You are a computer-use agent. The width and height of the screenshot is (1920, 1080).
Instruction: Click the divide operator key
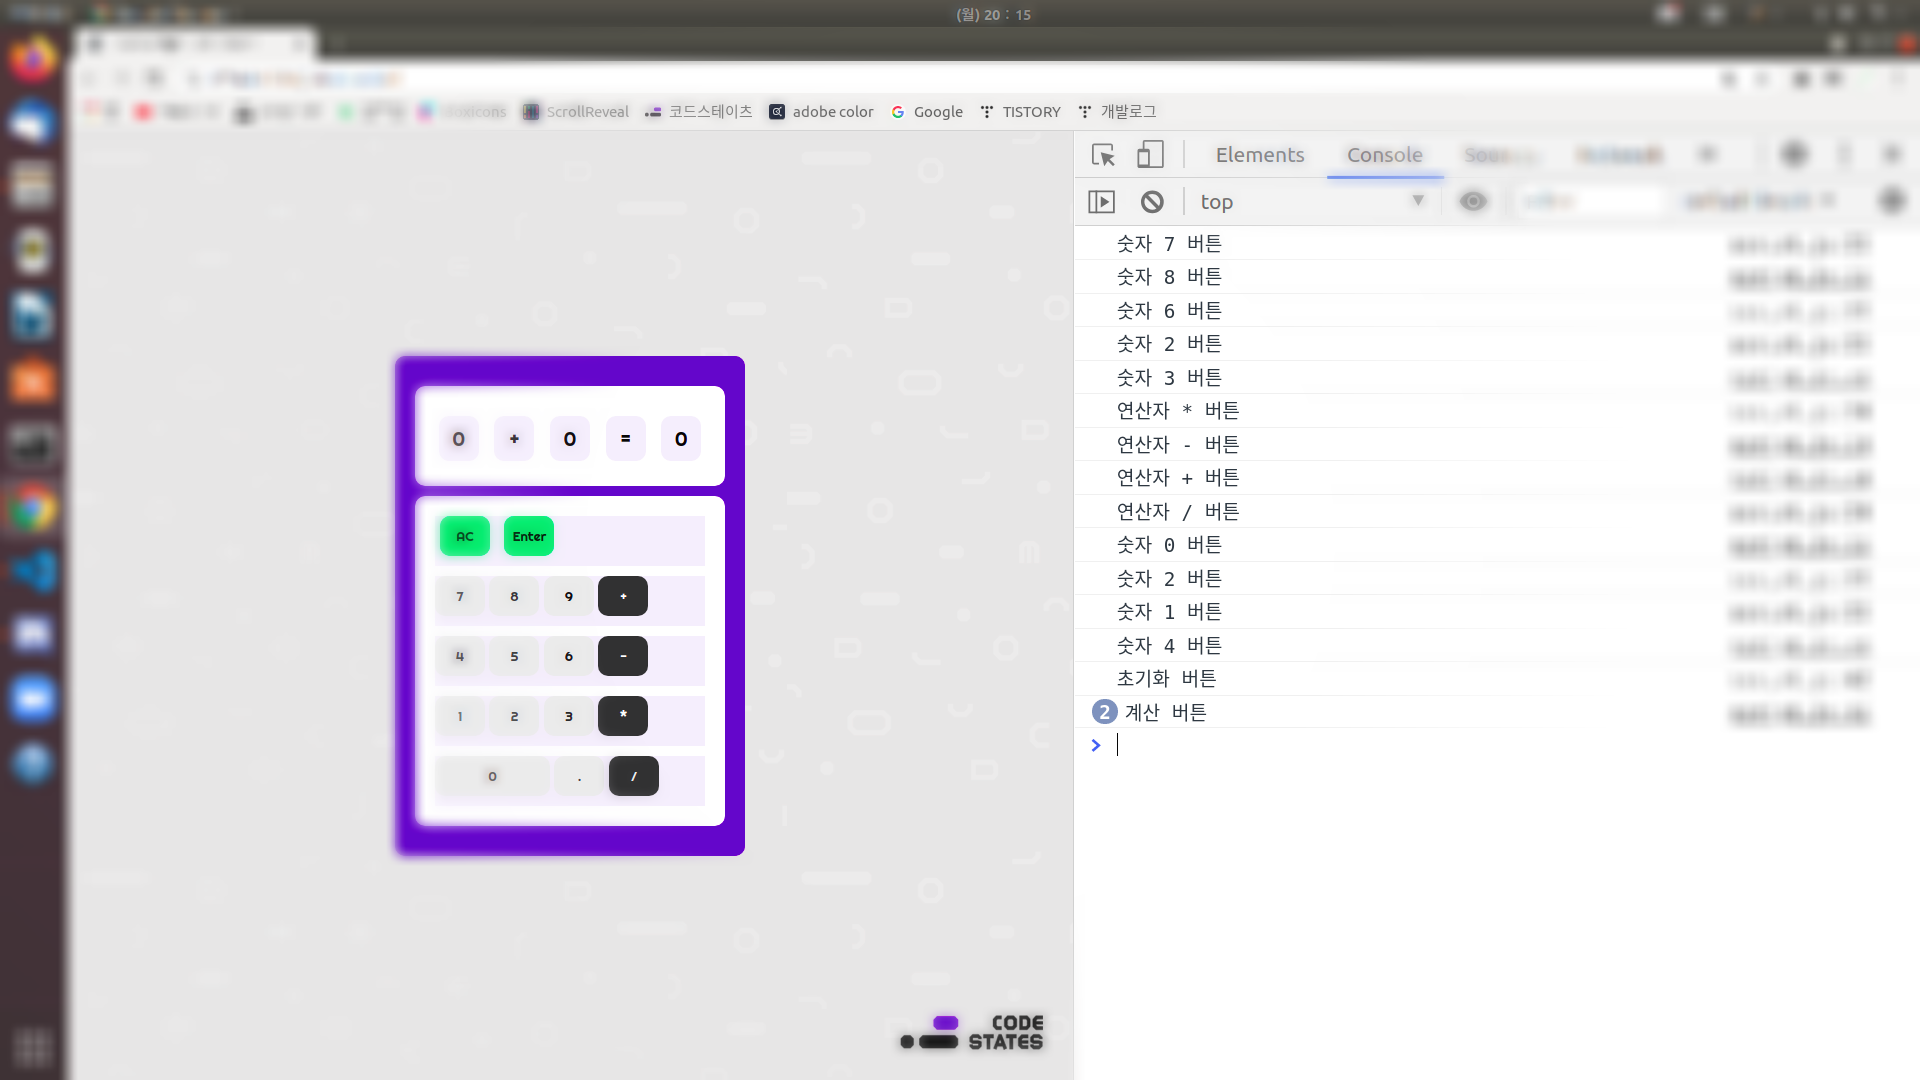click(x=633, y=776)
